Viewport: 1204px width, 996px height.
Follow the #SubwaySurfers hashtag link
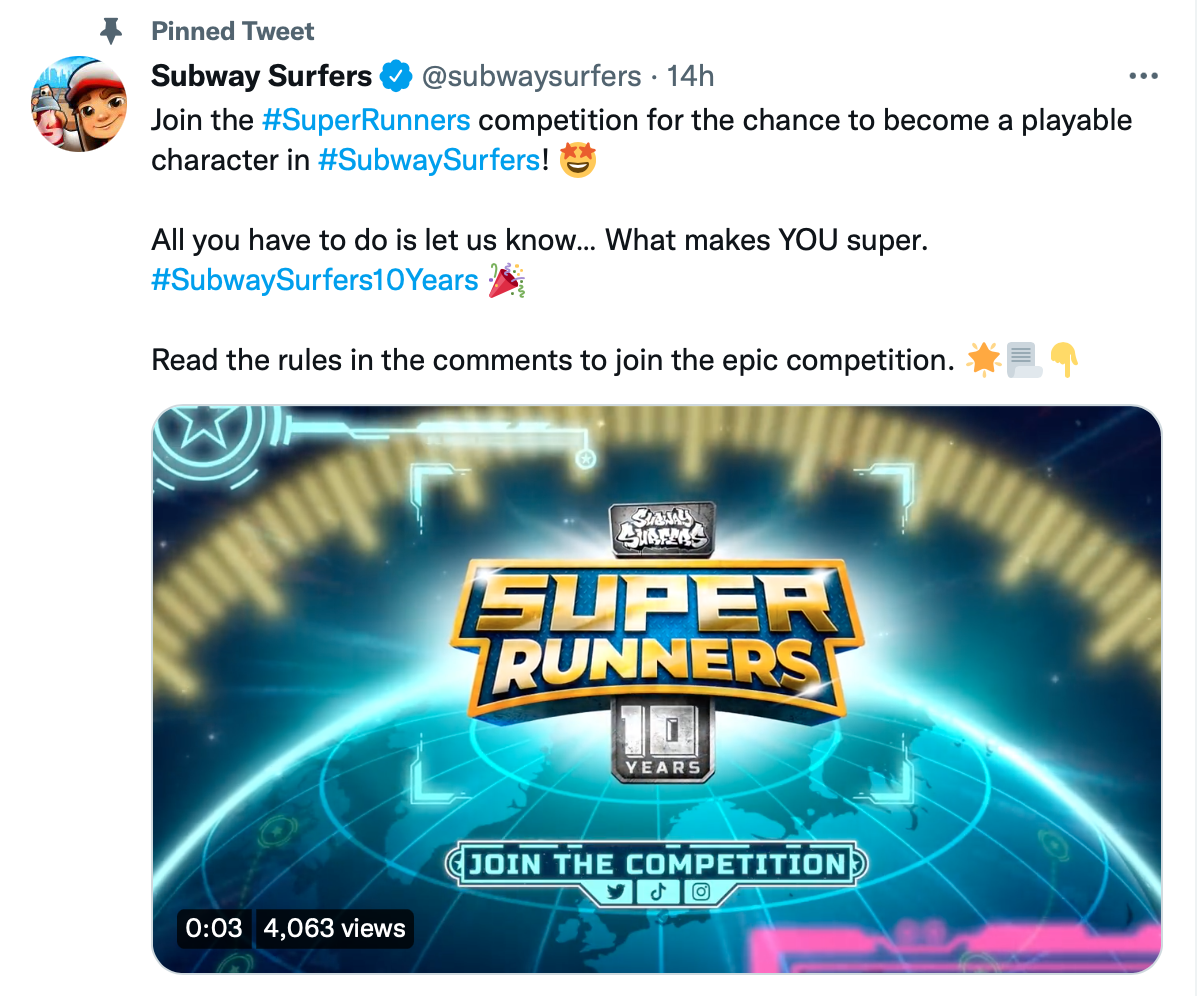click(x=429, y=160)
